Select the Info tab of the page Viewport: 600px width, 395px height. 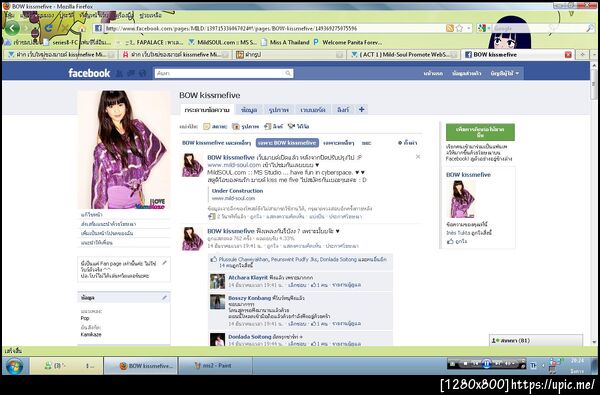coord(249,110)
